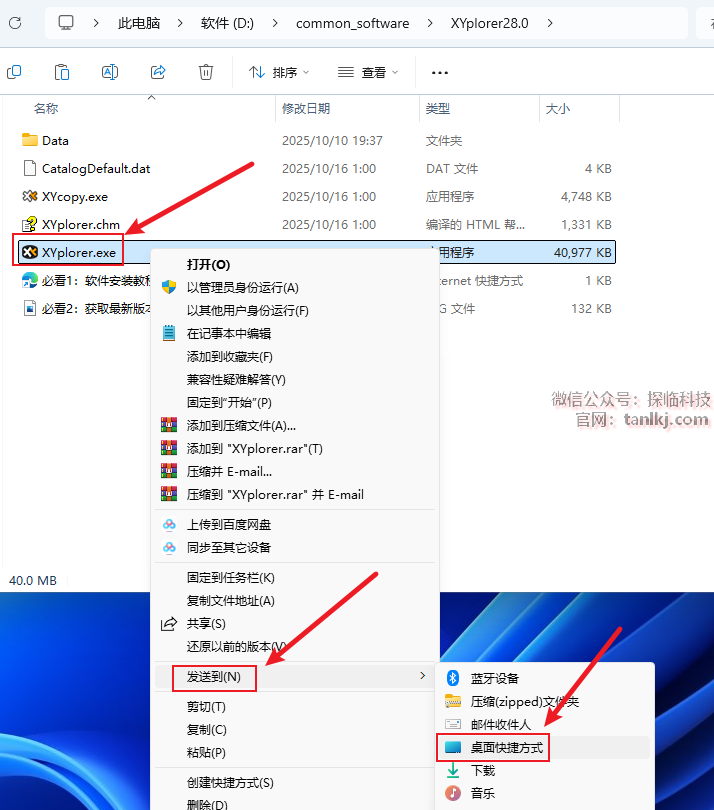
Task: Open the 排序 sort dropdown
Action: (278, 72)
